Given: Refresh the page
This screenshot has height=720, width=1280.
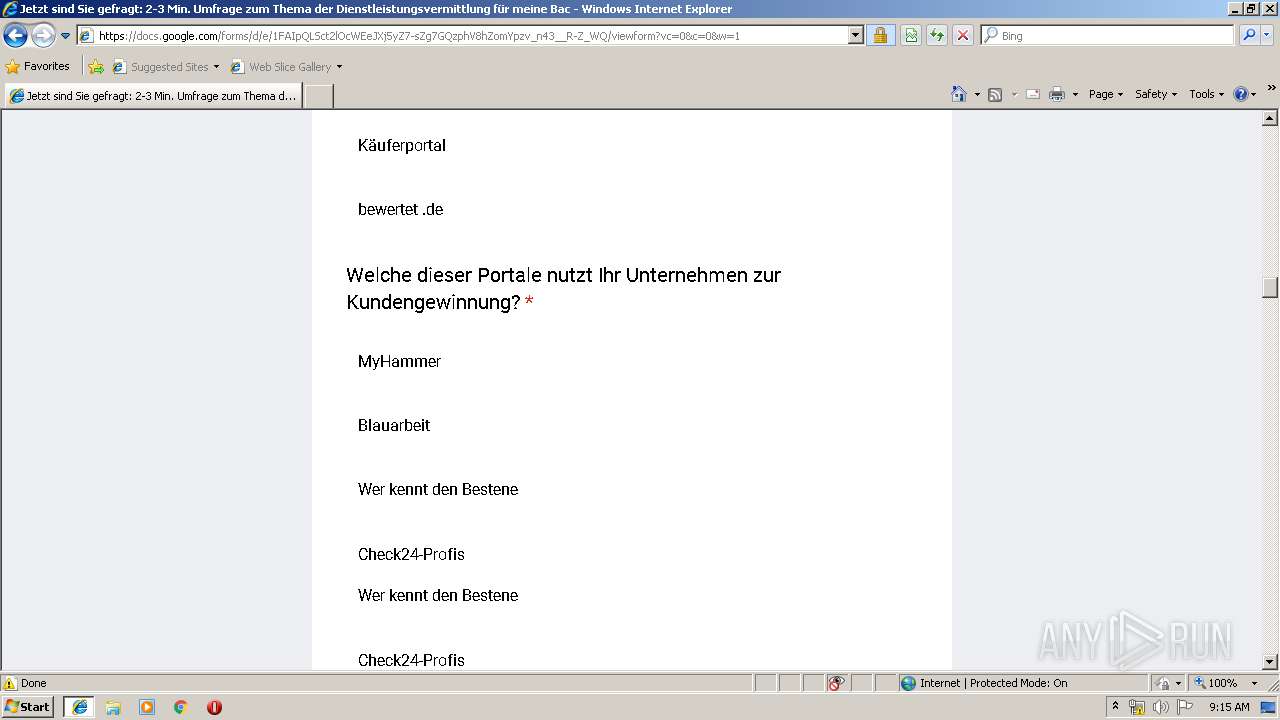Looking at the screenshot, I should (x=937, y=36).
